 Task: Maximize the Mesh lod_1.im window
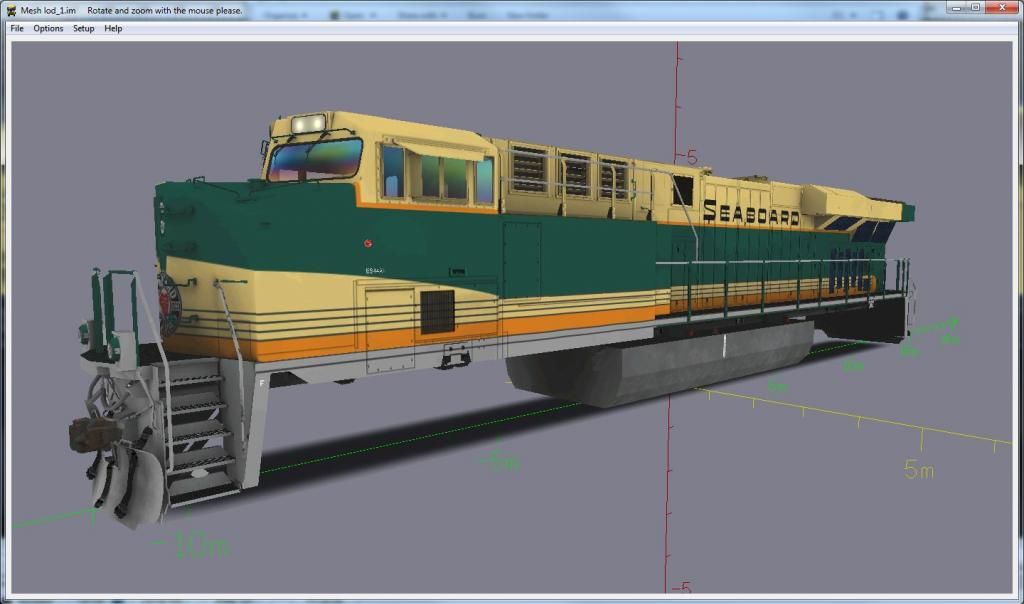(975, 8)
